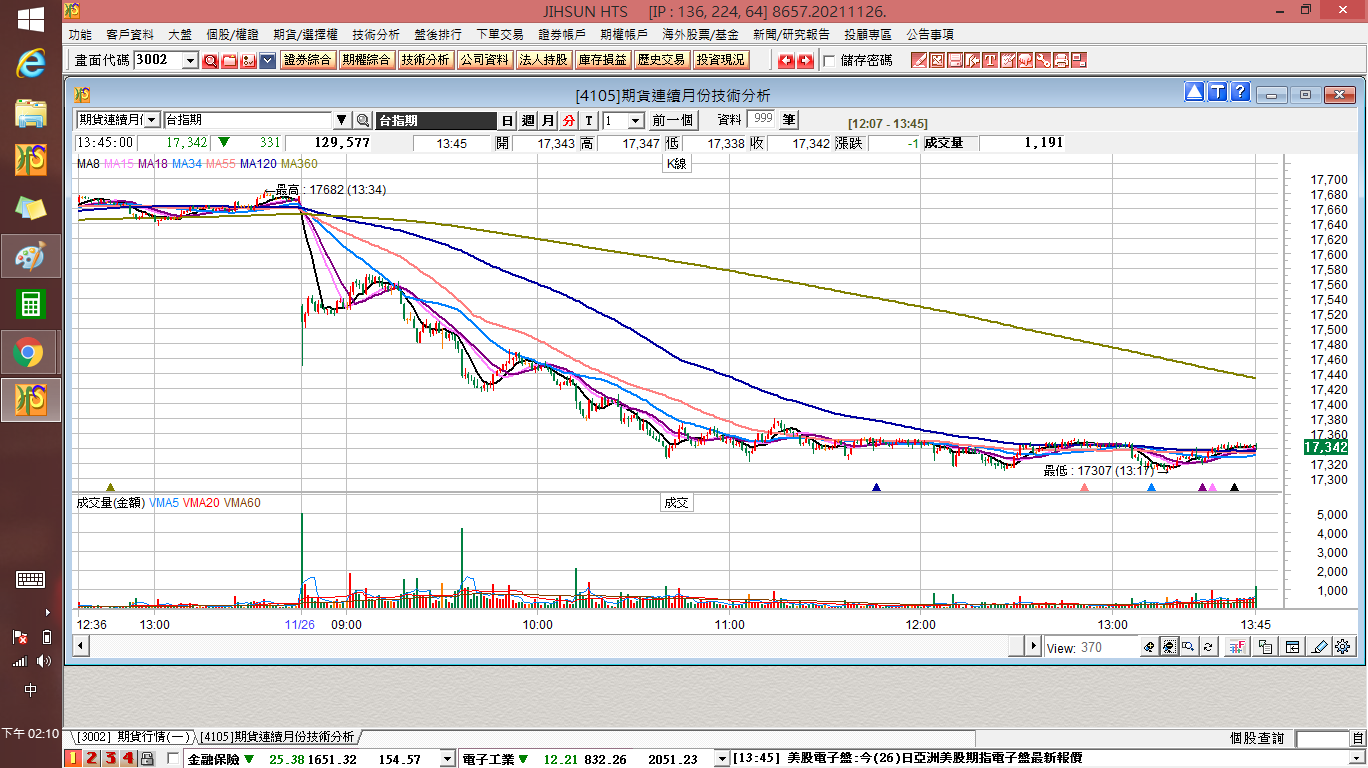Select the T tick period toggle

click(589, 121)
